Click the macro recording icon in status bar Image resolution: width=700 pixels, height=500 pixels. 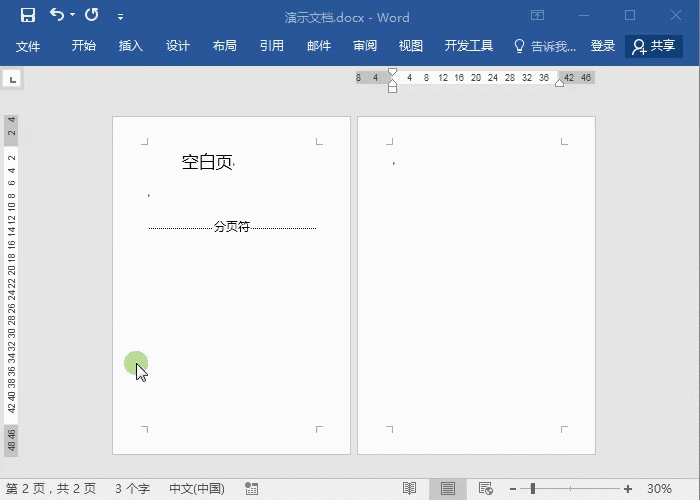(252, 489)
